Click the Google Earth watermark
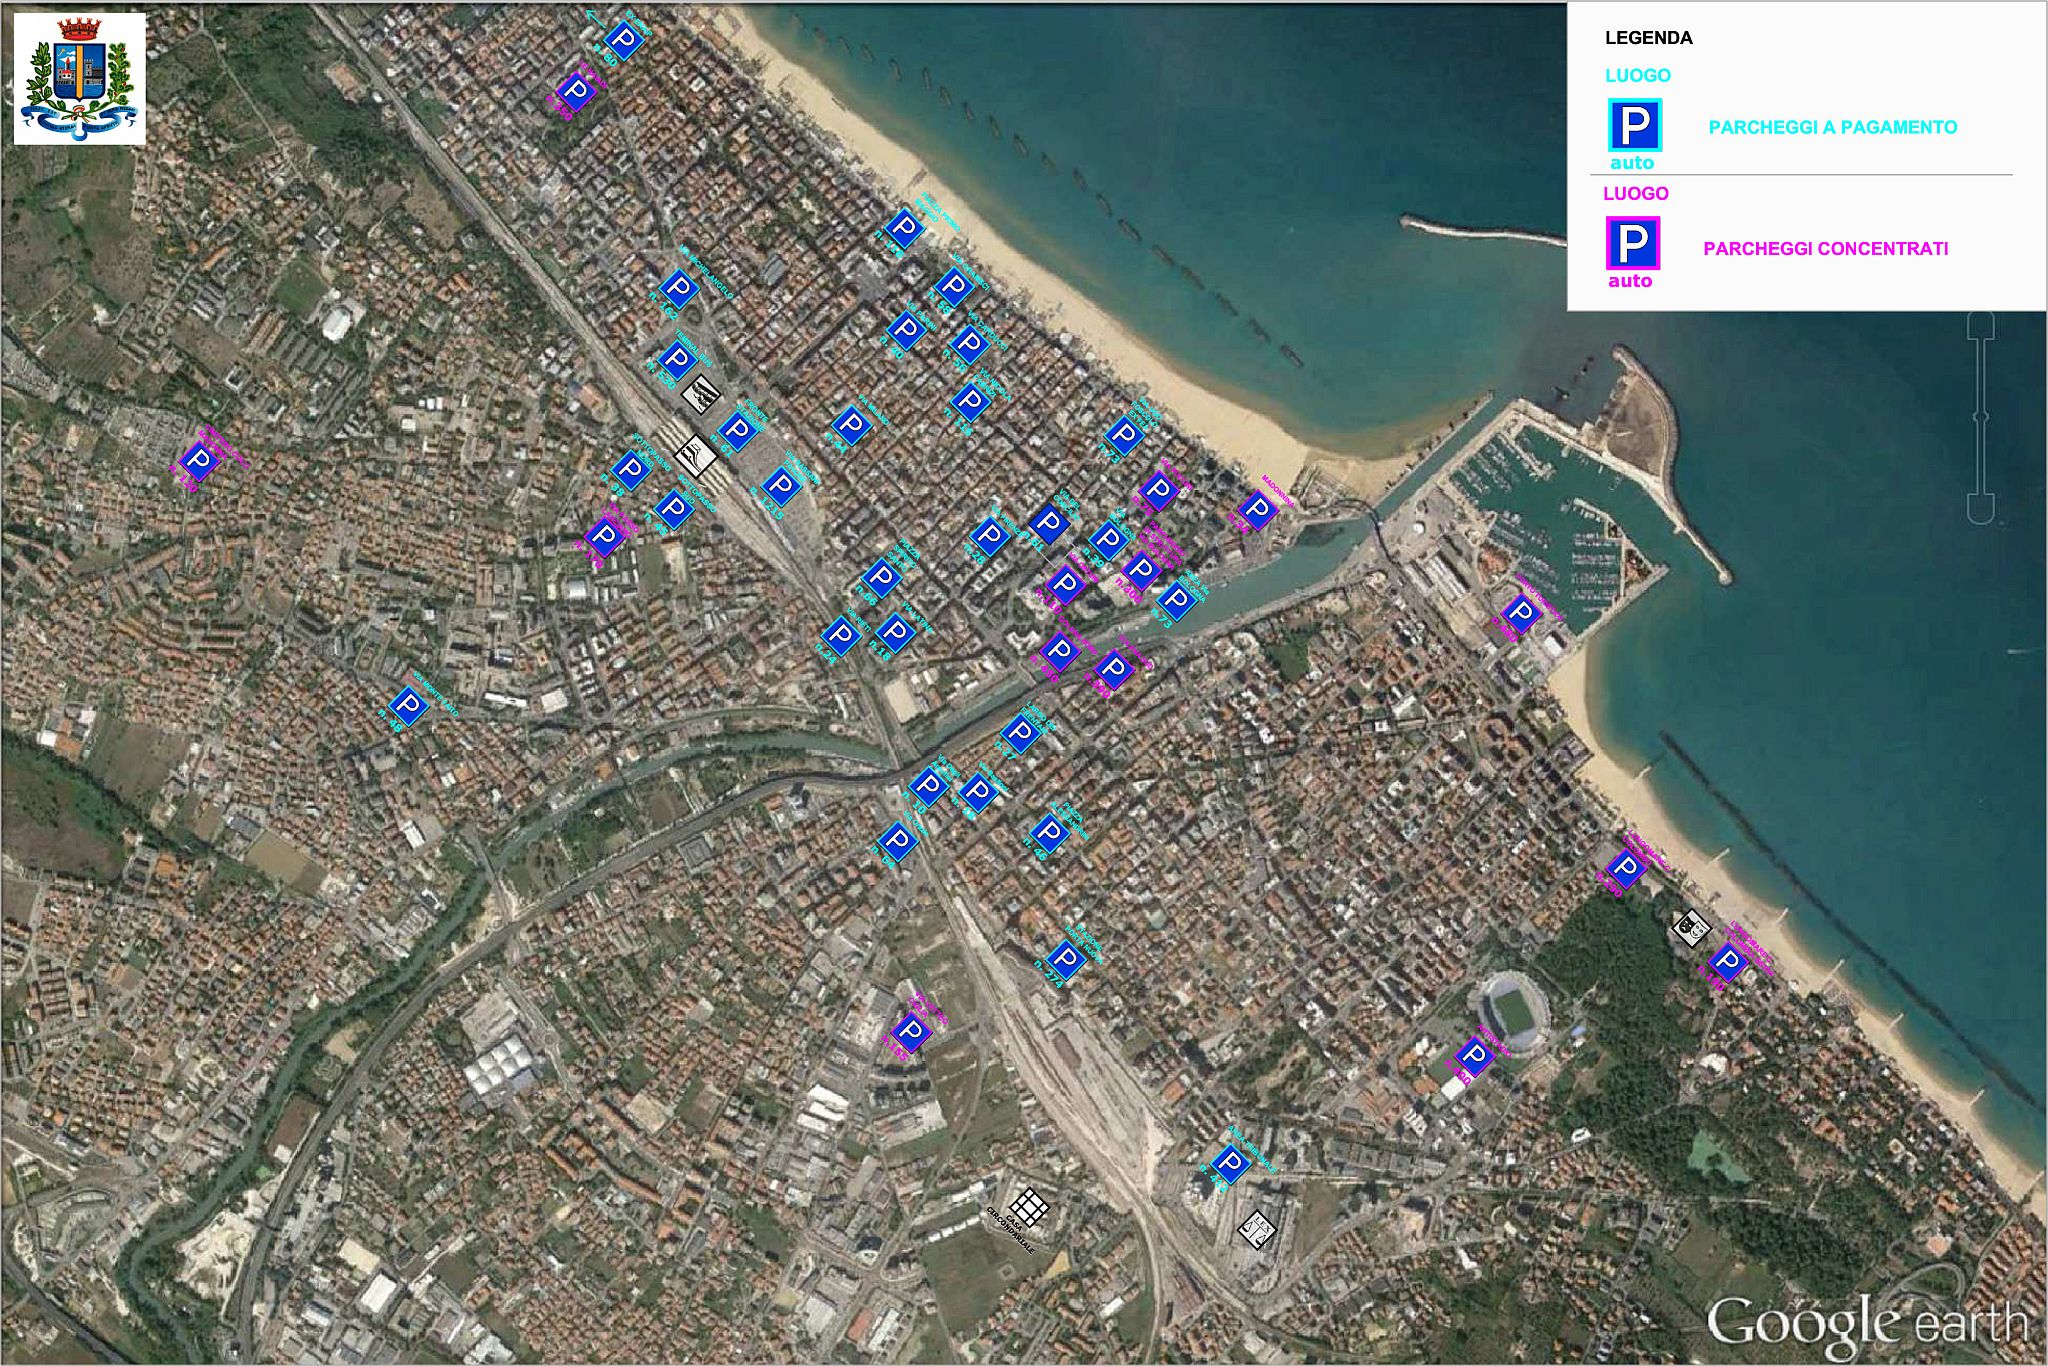 point(1867,1323)
